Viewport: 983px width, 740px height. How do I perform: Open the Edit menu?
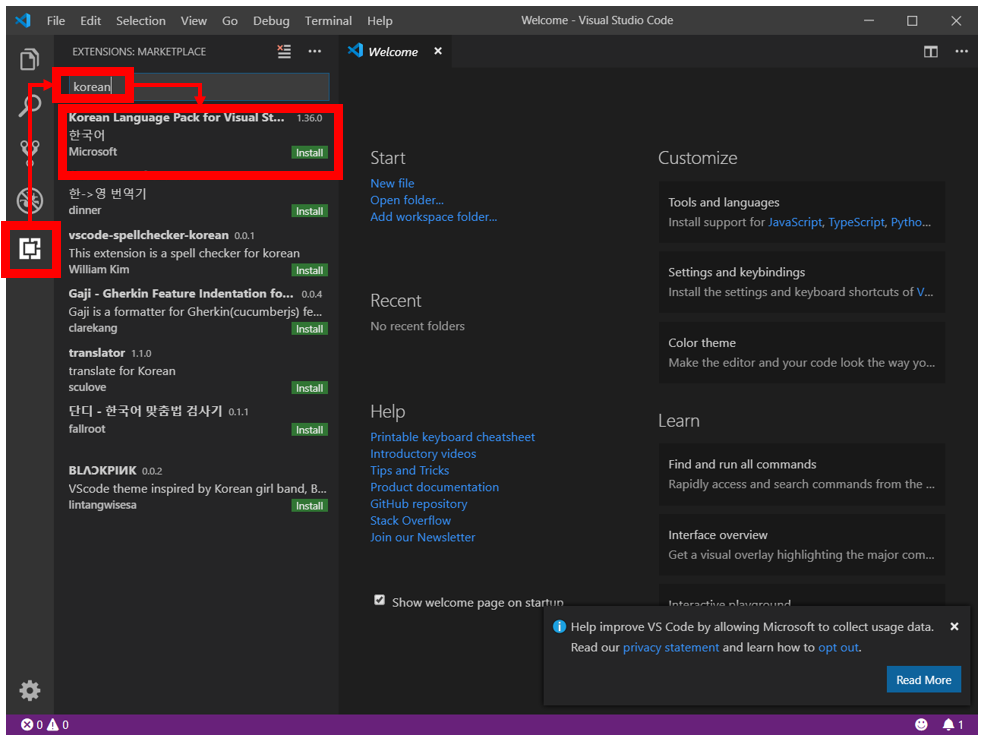click(x=90, y=21)
